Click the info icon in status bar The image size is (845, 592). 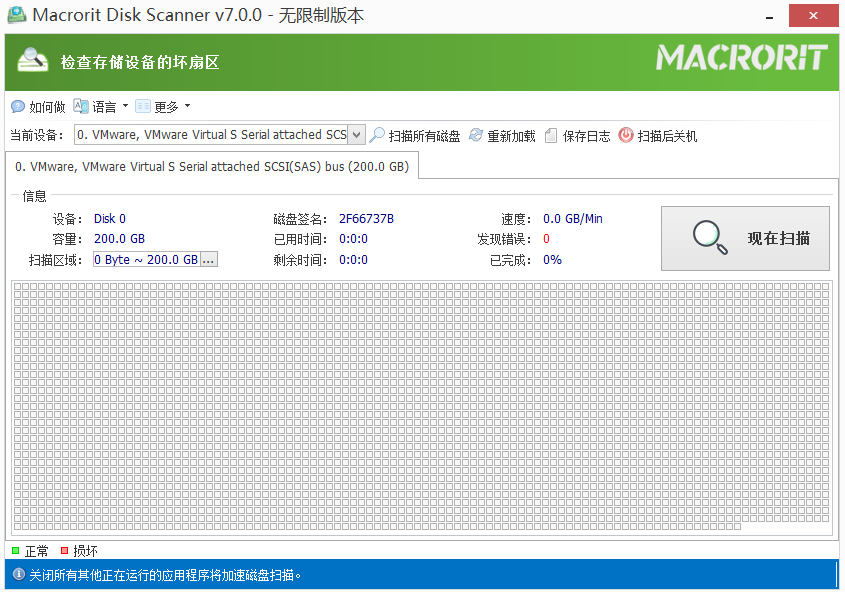(19, 574)
